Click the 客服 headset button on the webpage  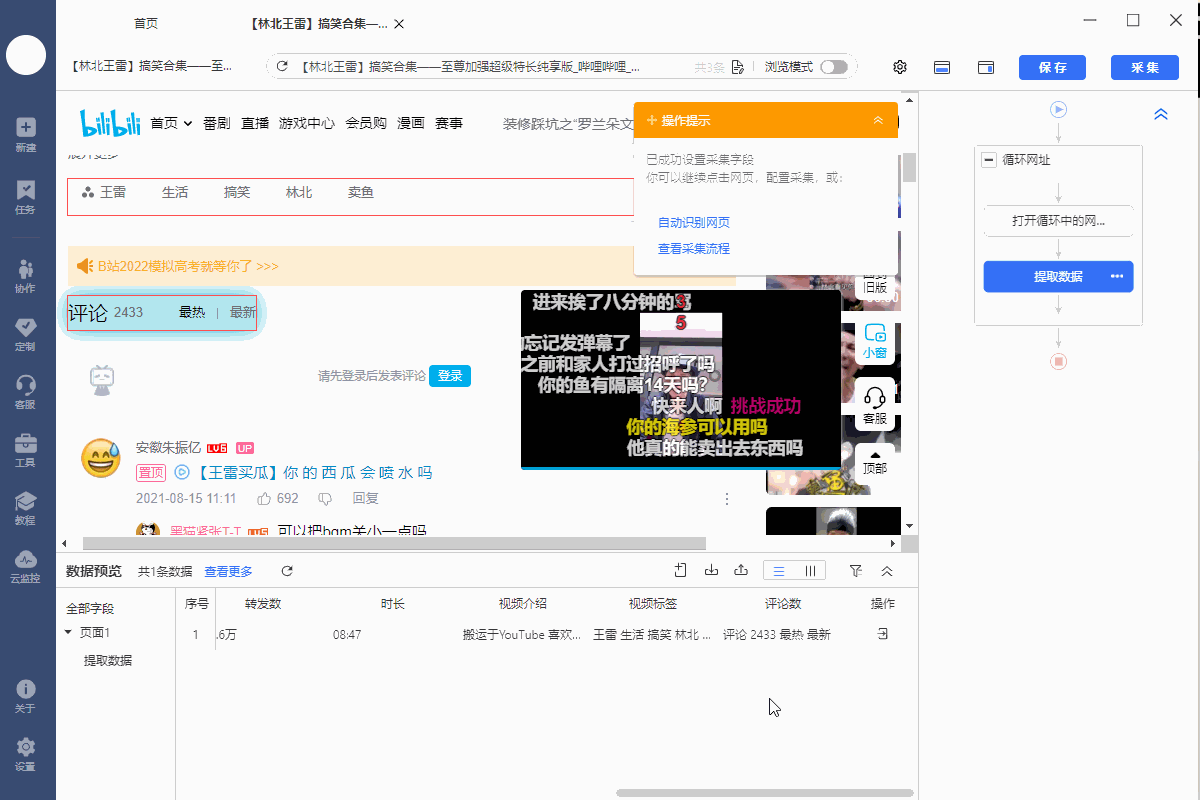pyautogui.click(x=875, y=404)
